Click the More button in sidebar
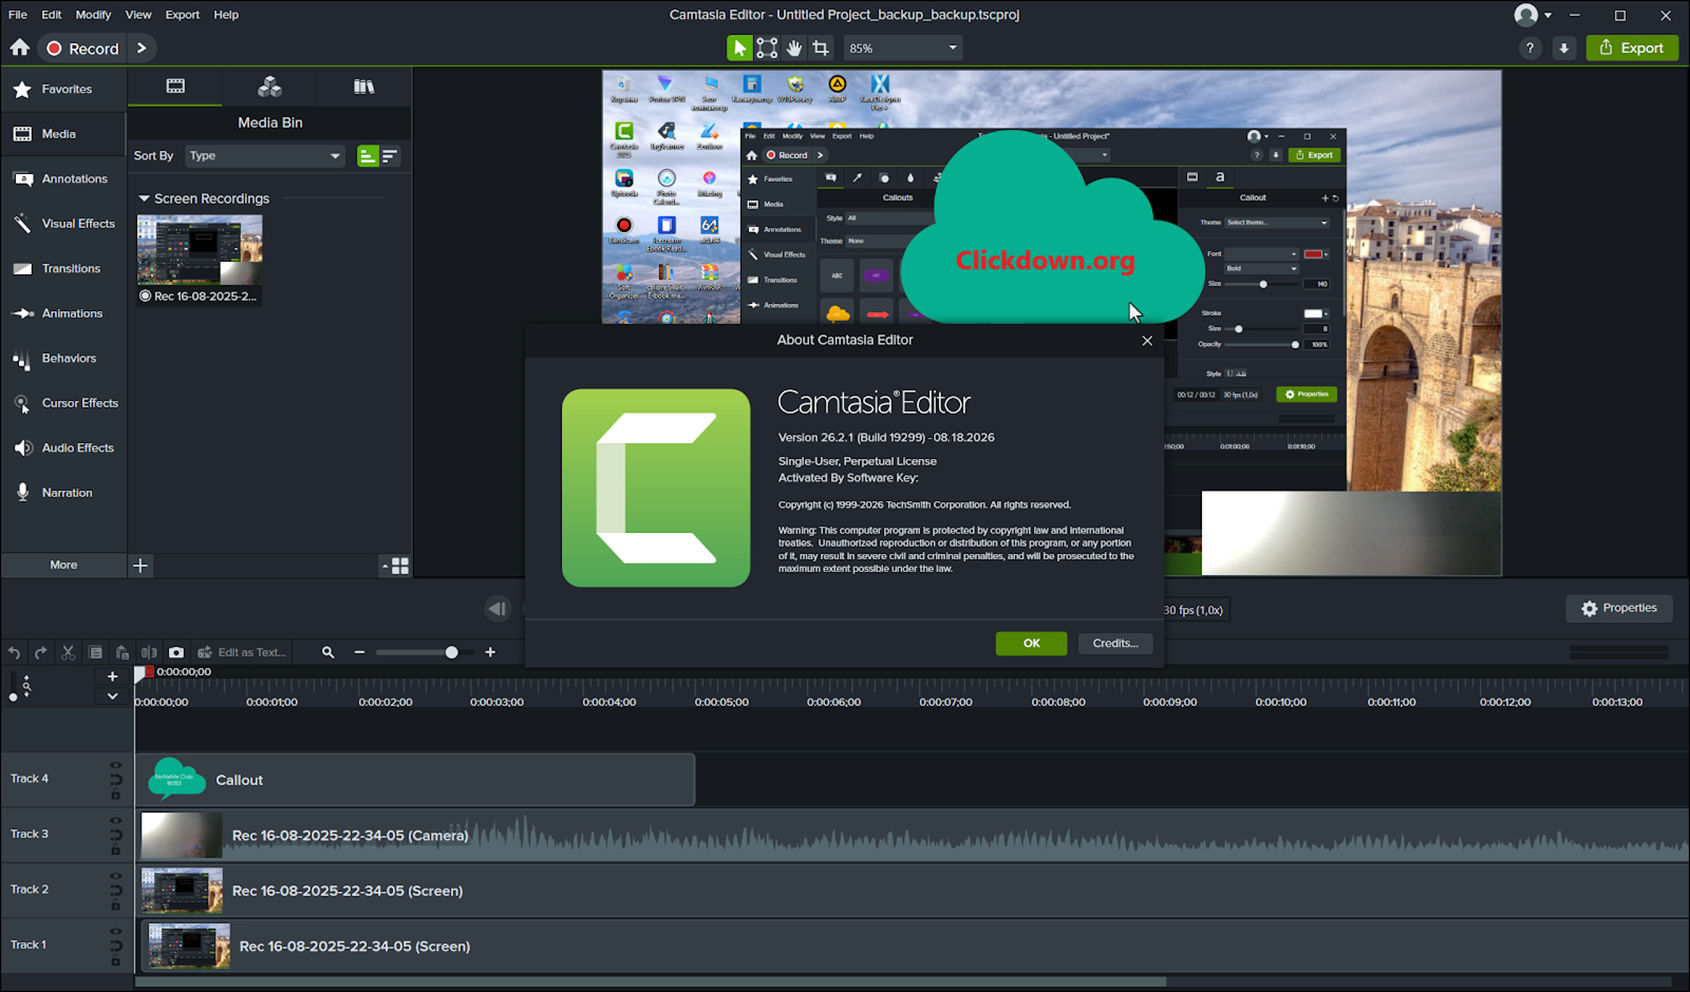The width and height of the screenshot is (1690, 992). tap(63, 565)
